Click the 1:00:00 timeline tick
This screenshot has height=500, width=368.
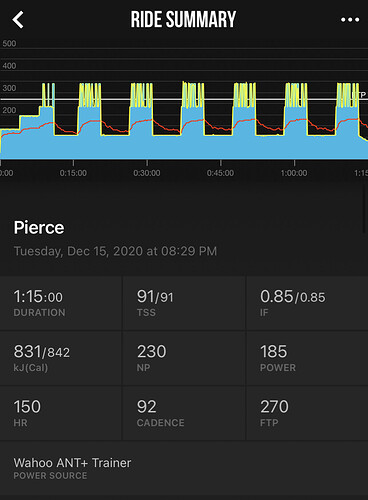(294, 173)
